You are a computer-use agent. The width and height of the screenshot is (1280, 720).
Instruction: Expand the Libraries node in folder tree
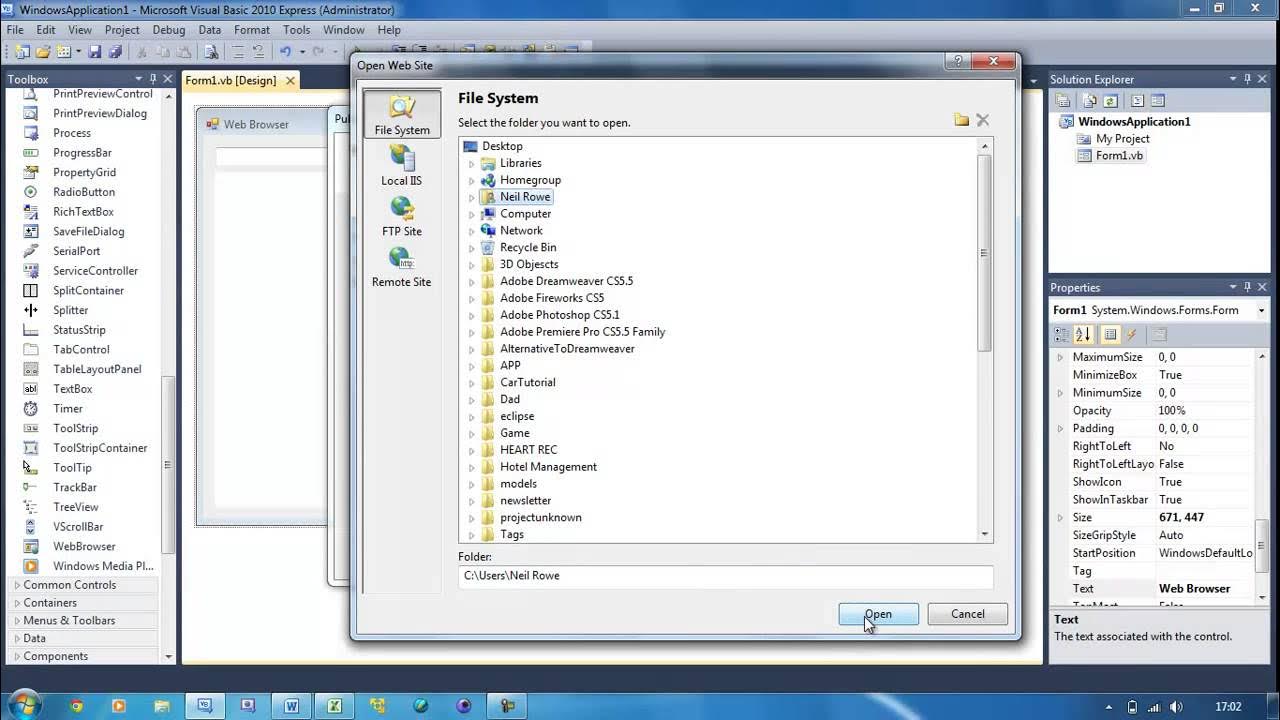472,163
